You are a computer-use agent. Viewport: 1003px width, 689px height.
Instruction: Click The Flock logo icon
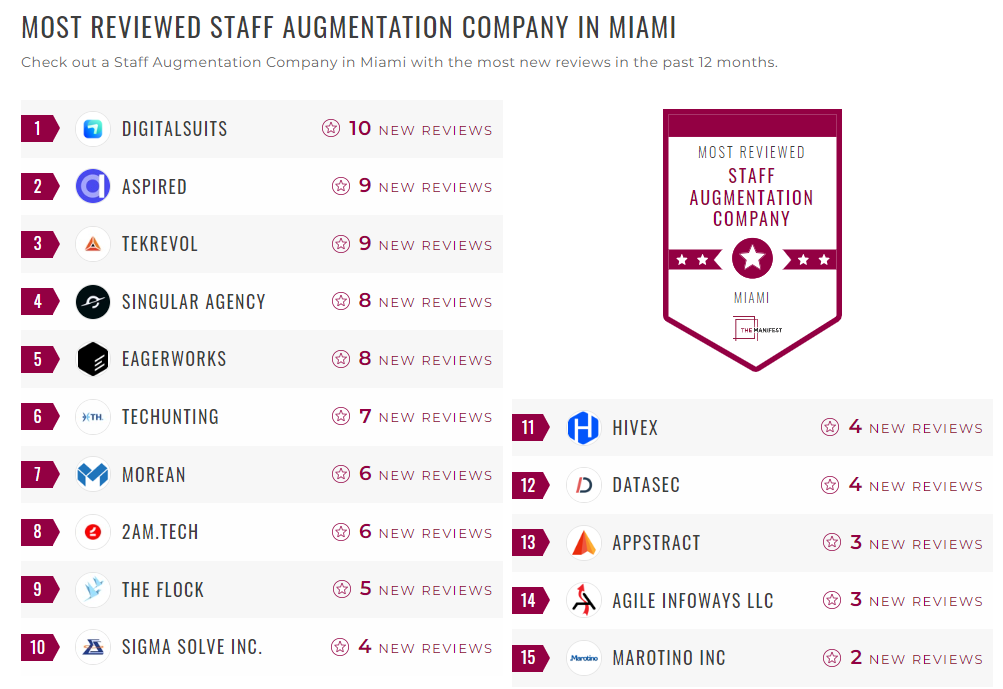[x=93, y=589]
